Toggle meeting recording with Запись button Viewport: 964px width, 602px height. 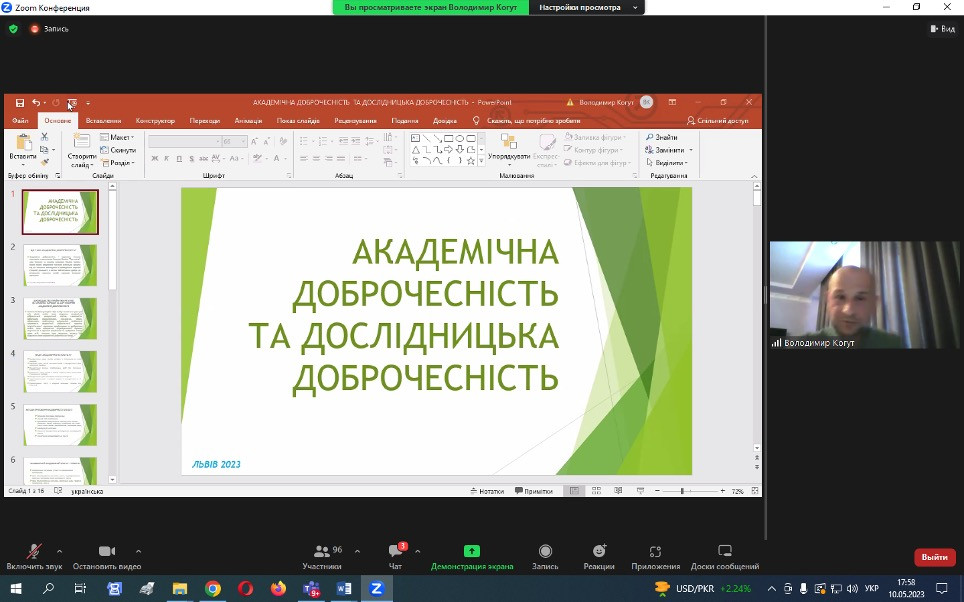tap(545, 552)
